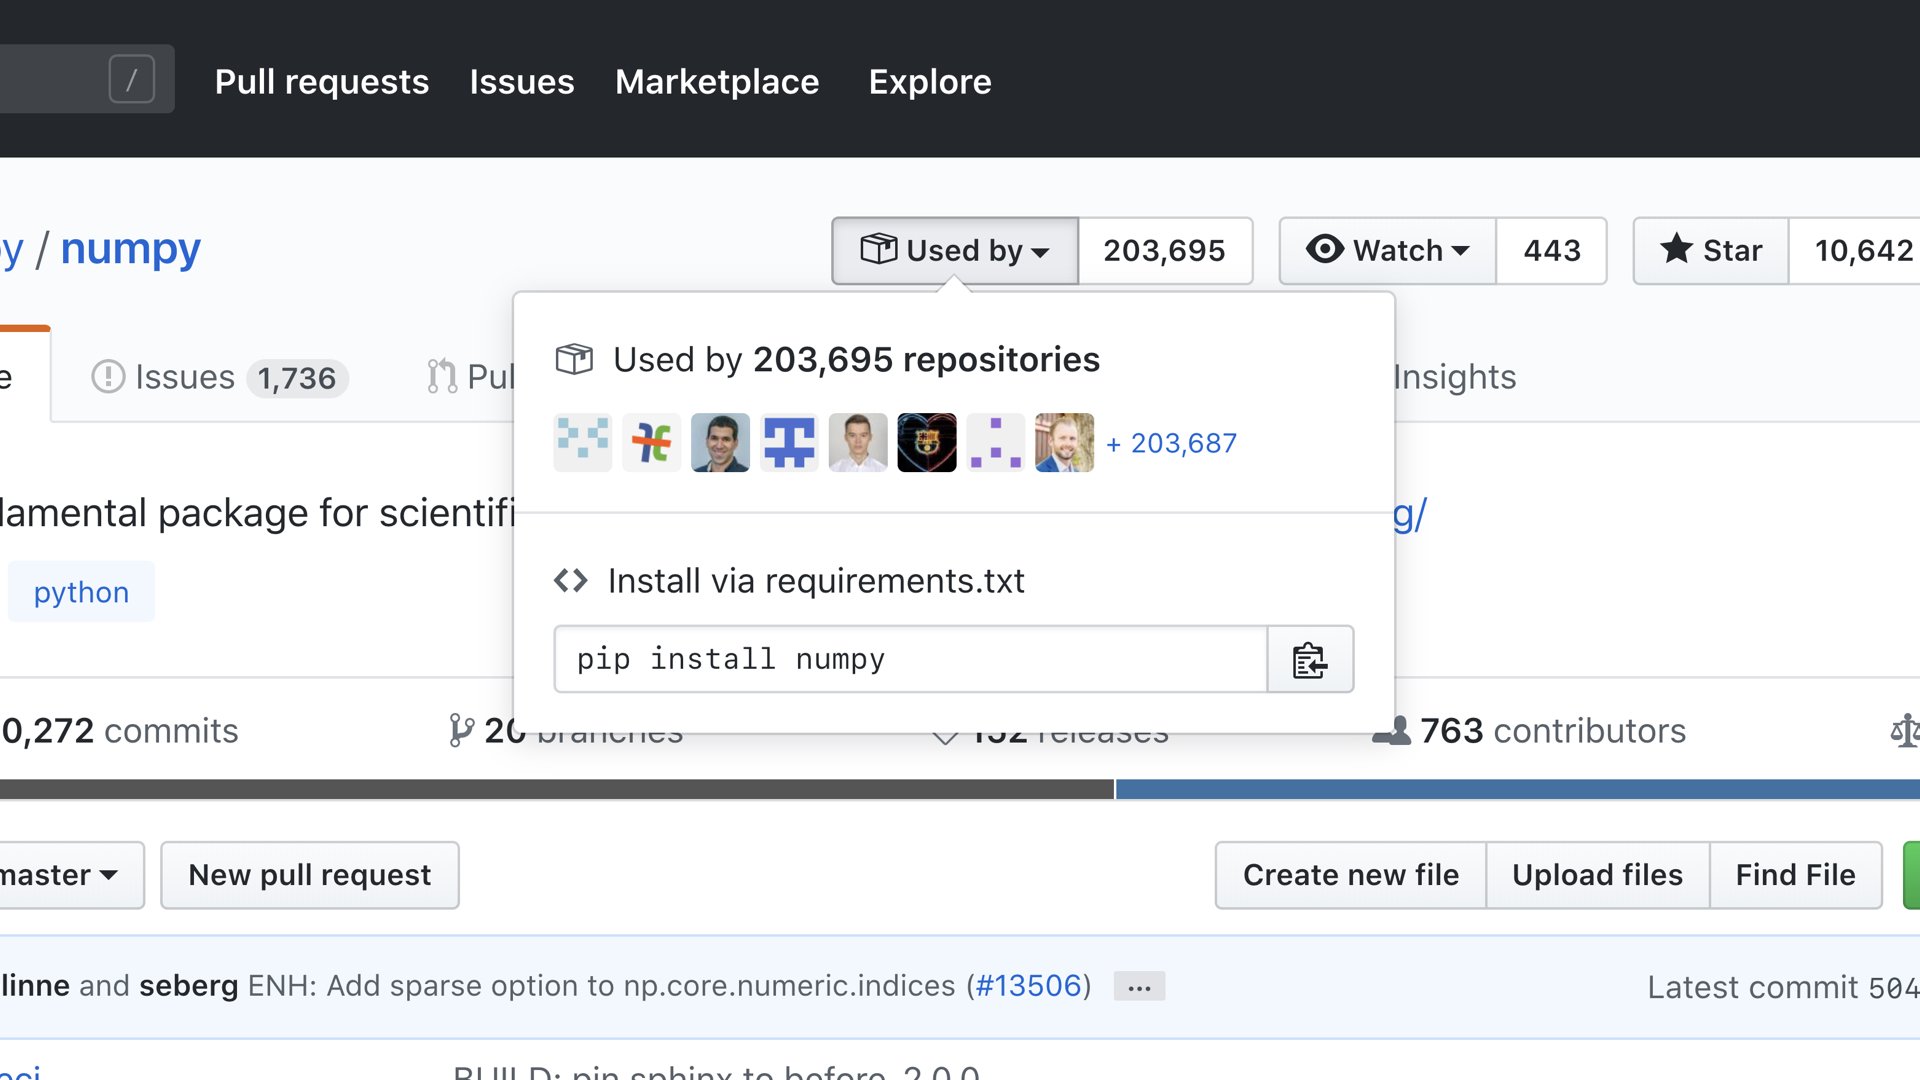Switch to the Issues 1,736 tab

coord(220,377)
